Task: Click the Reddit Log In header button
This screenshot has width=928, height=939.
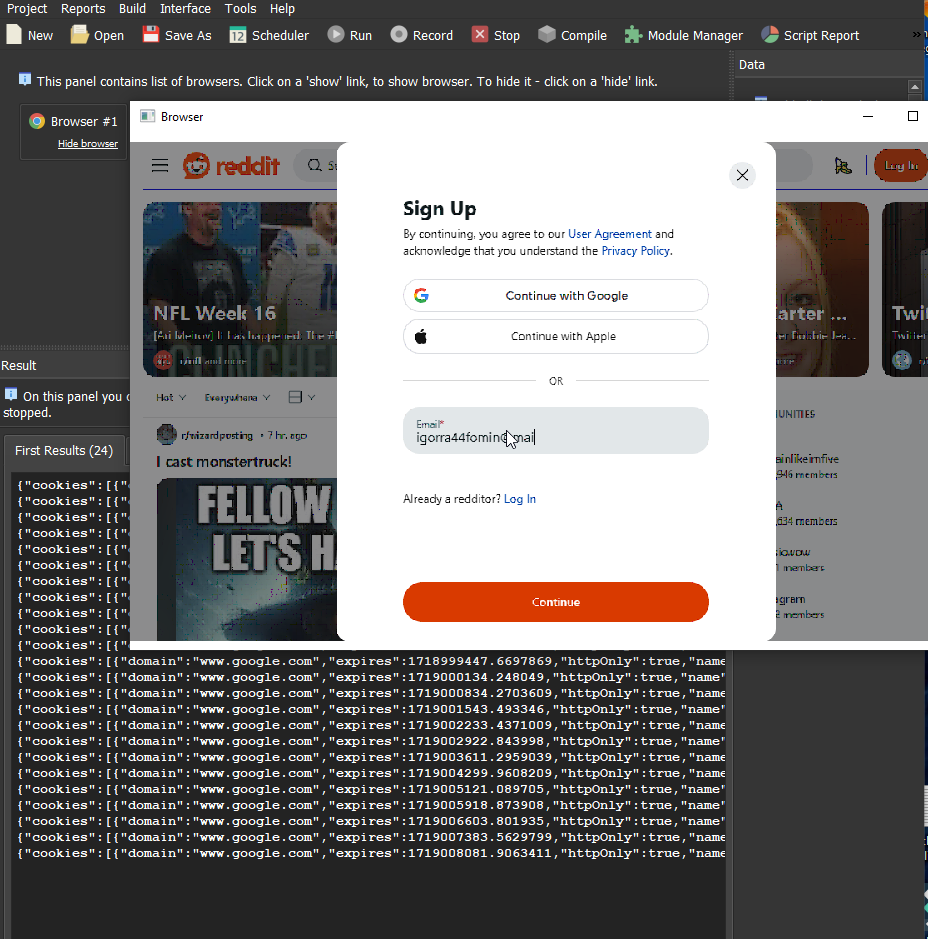Action: [x=900, y=166]
